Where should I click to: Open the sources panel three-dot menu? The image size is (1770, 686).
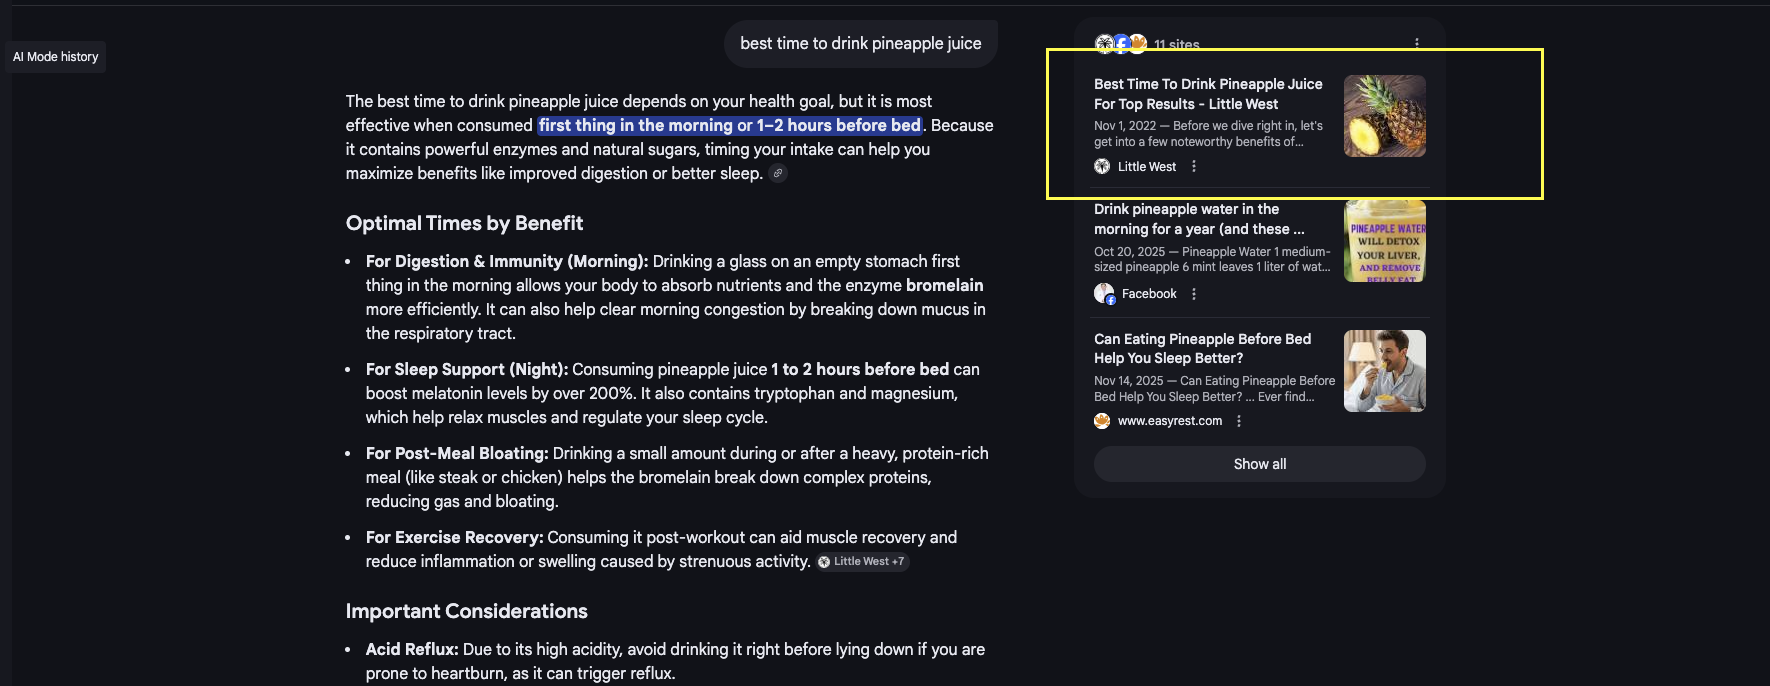click(1416, 43)
